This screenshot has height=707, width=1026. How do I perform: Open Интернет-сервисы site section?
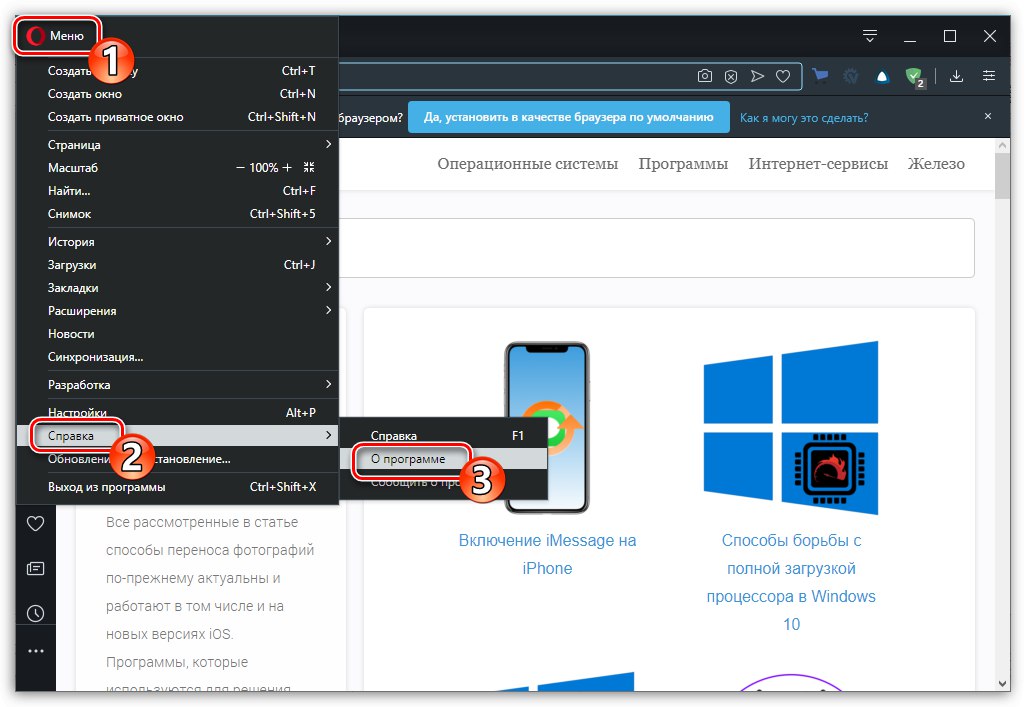[818, 164]
